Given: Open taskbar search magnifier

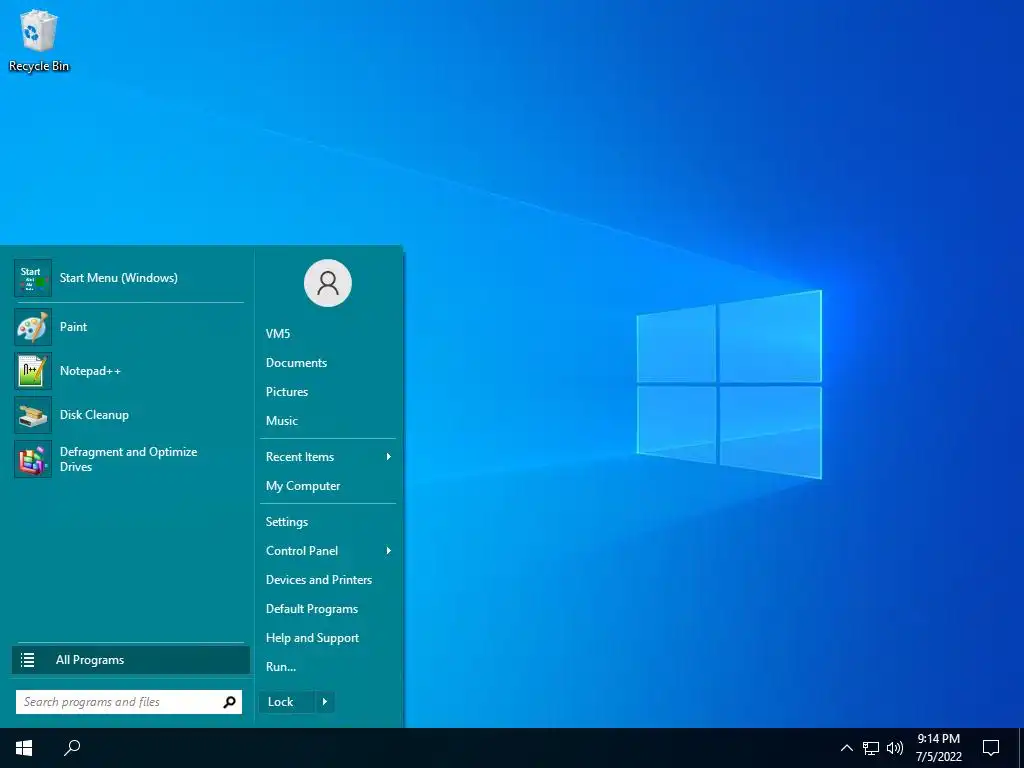Looking at the screenshot, I should click(x=72, y=748).
